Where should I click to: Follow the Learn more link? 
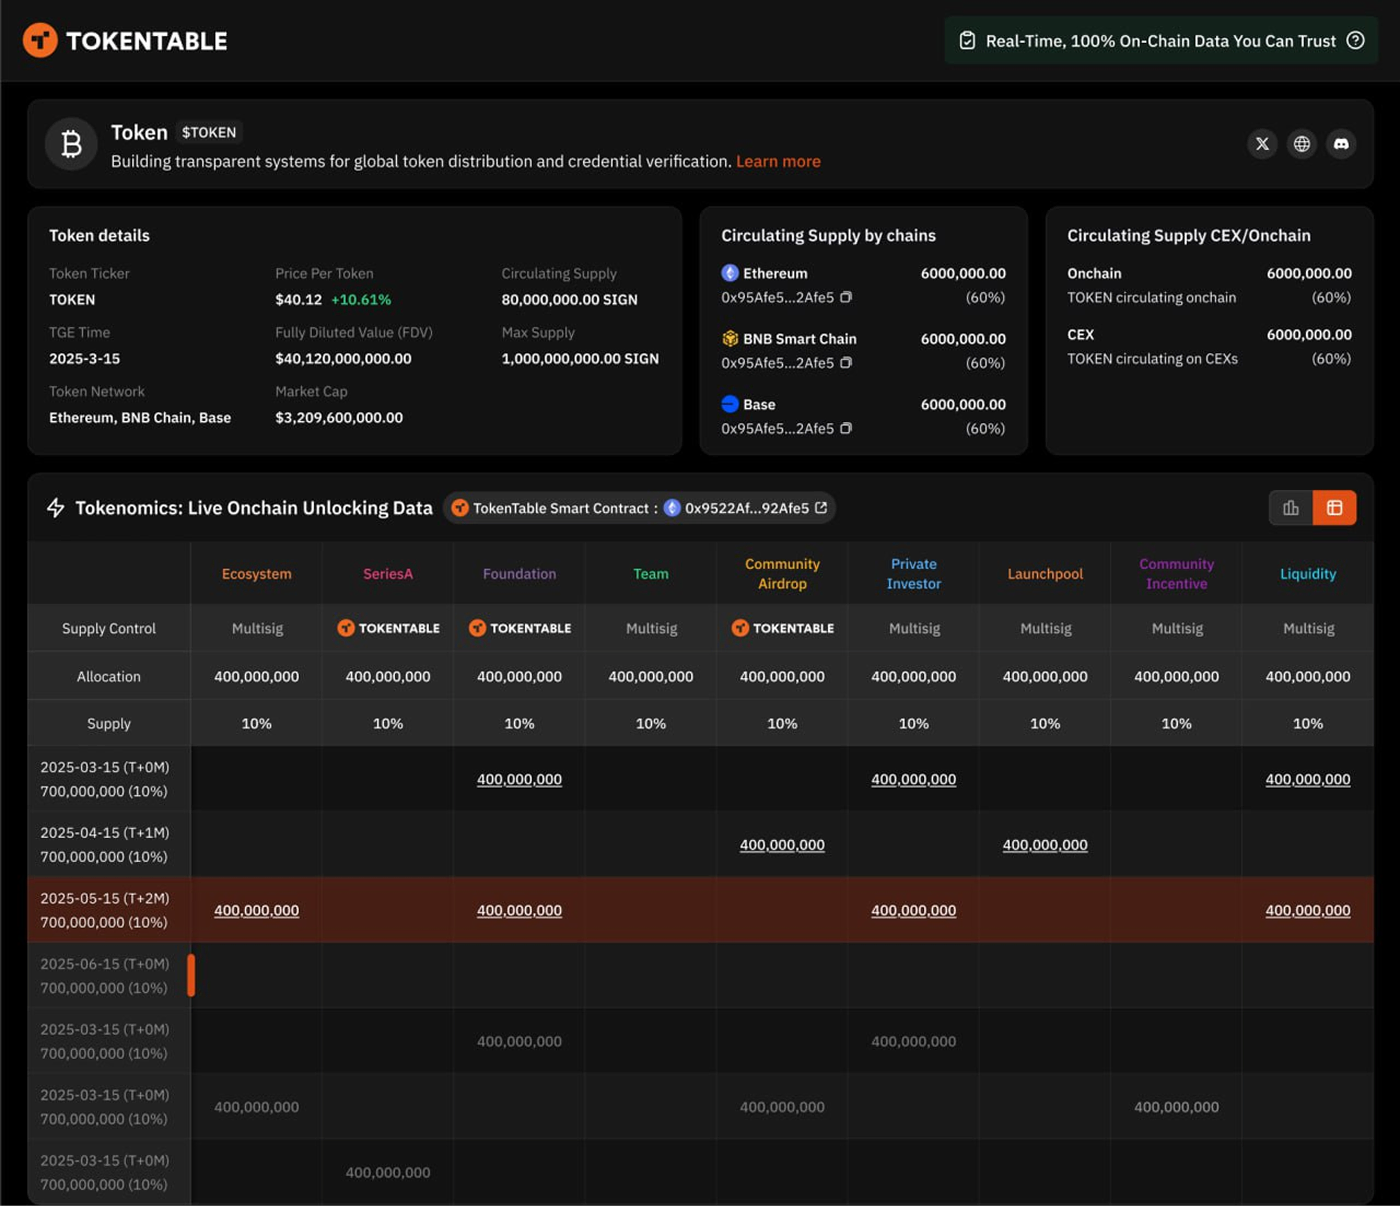[x=778, y=161]
